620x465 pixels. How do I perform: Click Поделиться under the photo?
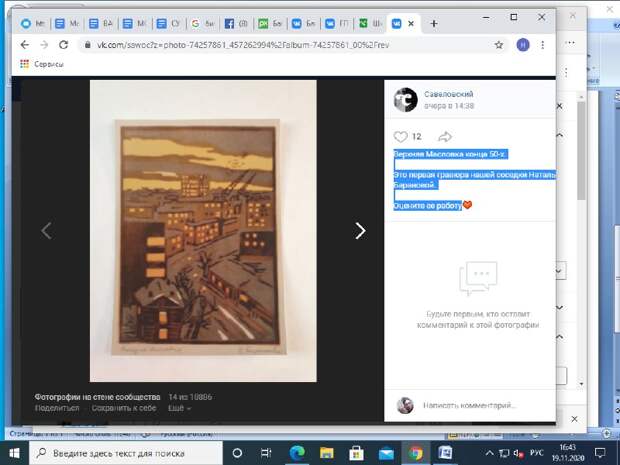(57, 408)
